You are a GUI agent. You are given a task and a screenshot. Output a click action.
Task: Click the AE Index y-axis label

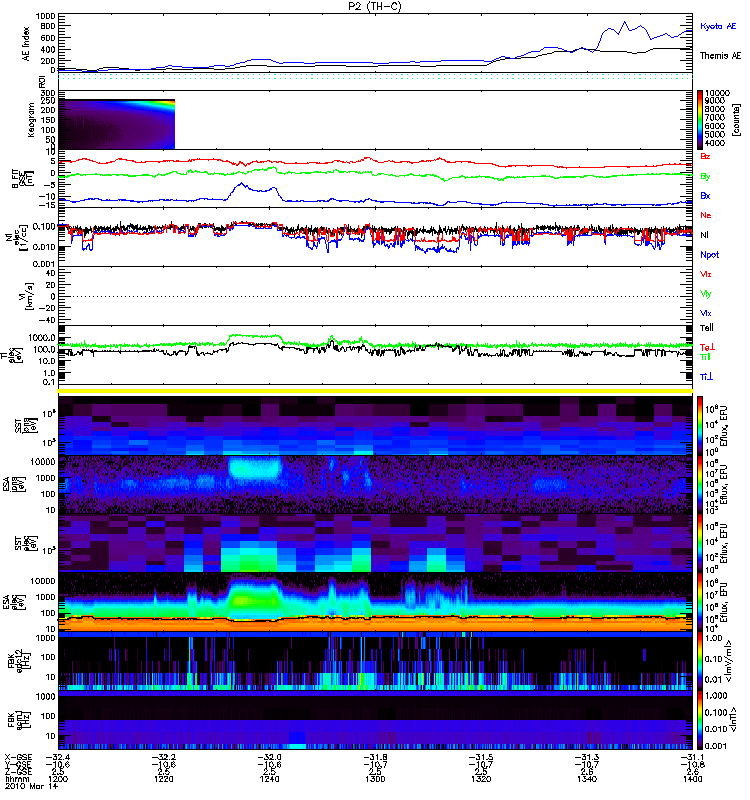(x=26, y=44)
